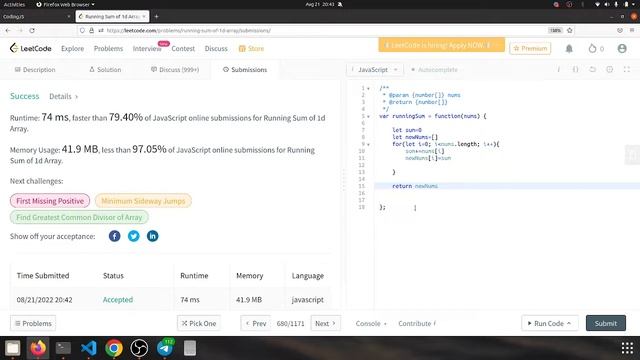
Task: Open the clock and calendar panel
Action: pyautogui.click(x=320, y=4)
